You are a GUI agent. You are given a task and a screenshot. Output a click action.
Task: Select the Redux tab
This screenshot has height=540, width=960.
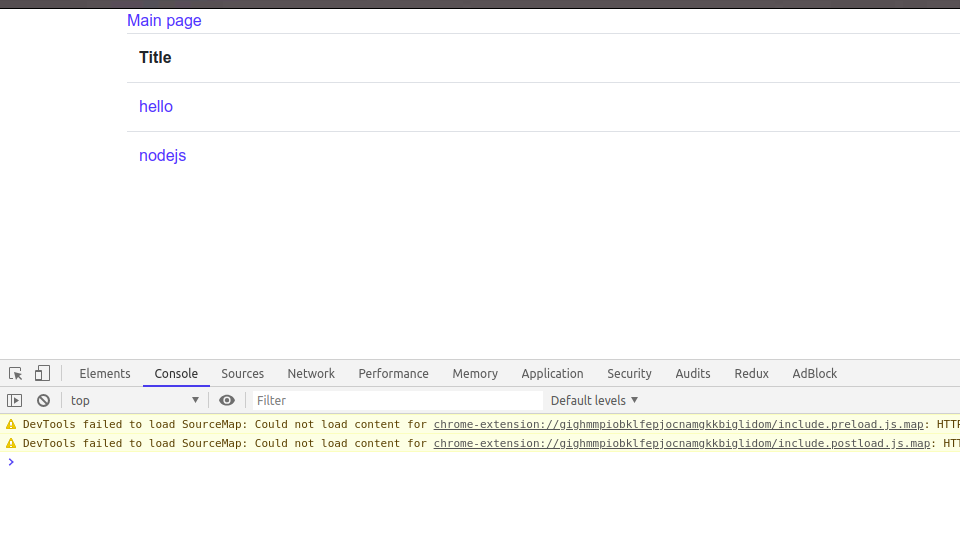[x=752, y=373]
